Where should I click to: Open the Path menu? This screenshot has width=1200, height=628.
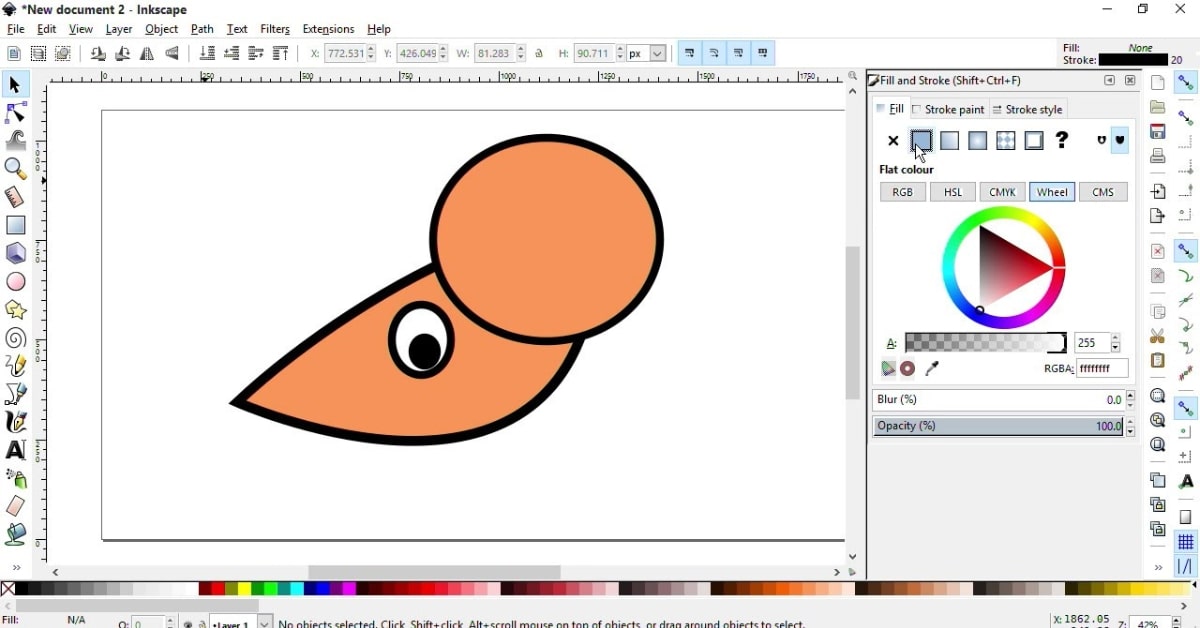[202, 30]
